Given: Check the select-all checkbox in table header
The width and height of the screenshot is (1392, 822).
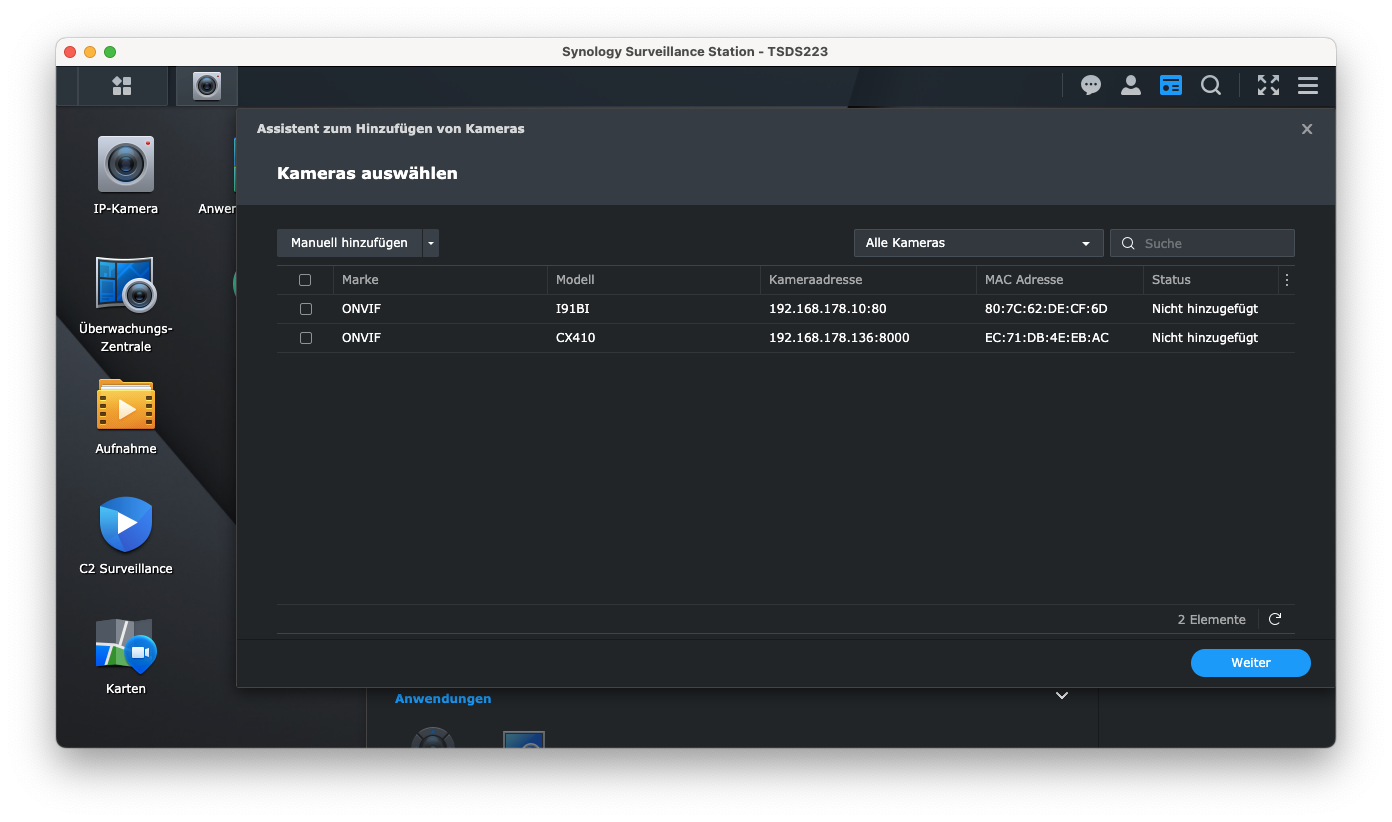Looking at the screenshot, I should [x=305, y=280].
